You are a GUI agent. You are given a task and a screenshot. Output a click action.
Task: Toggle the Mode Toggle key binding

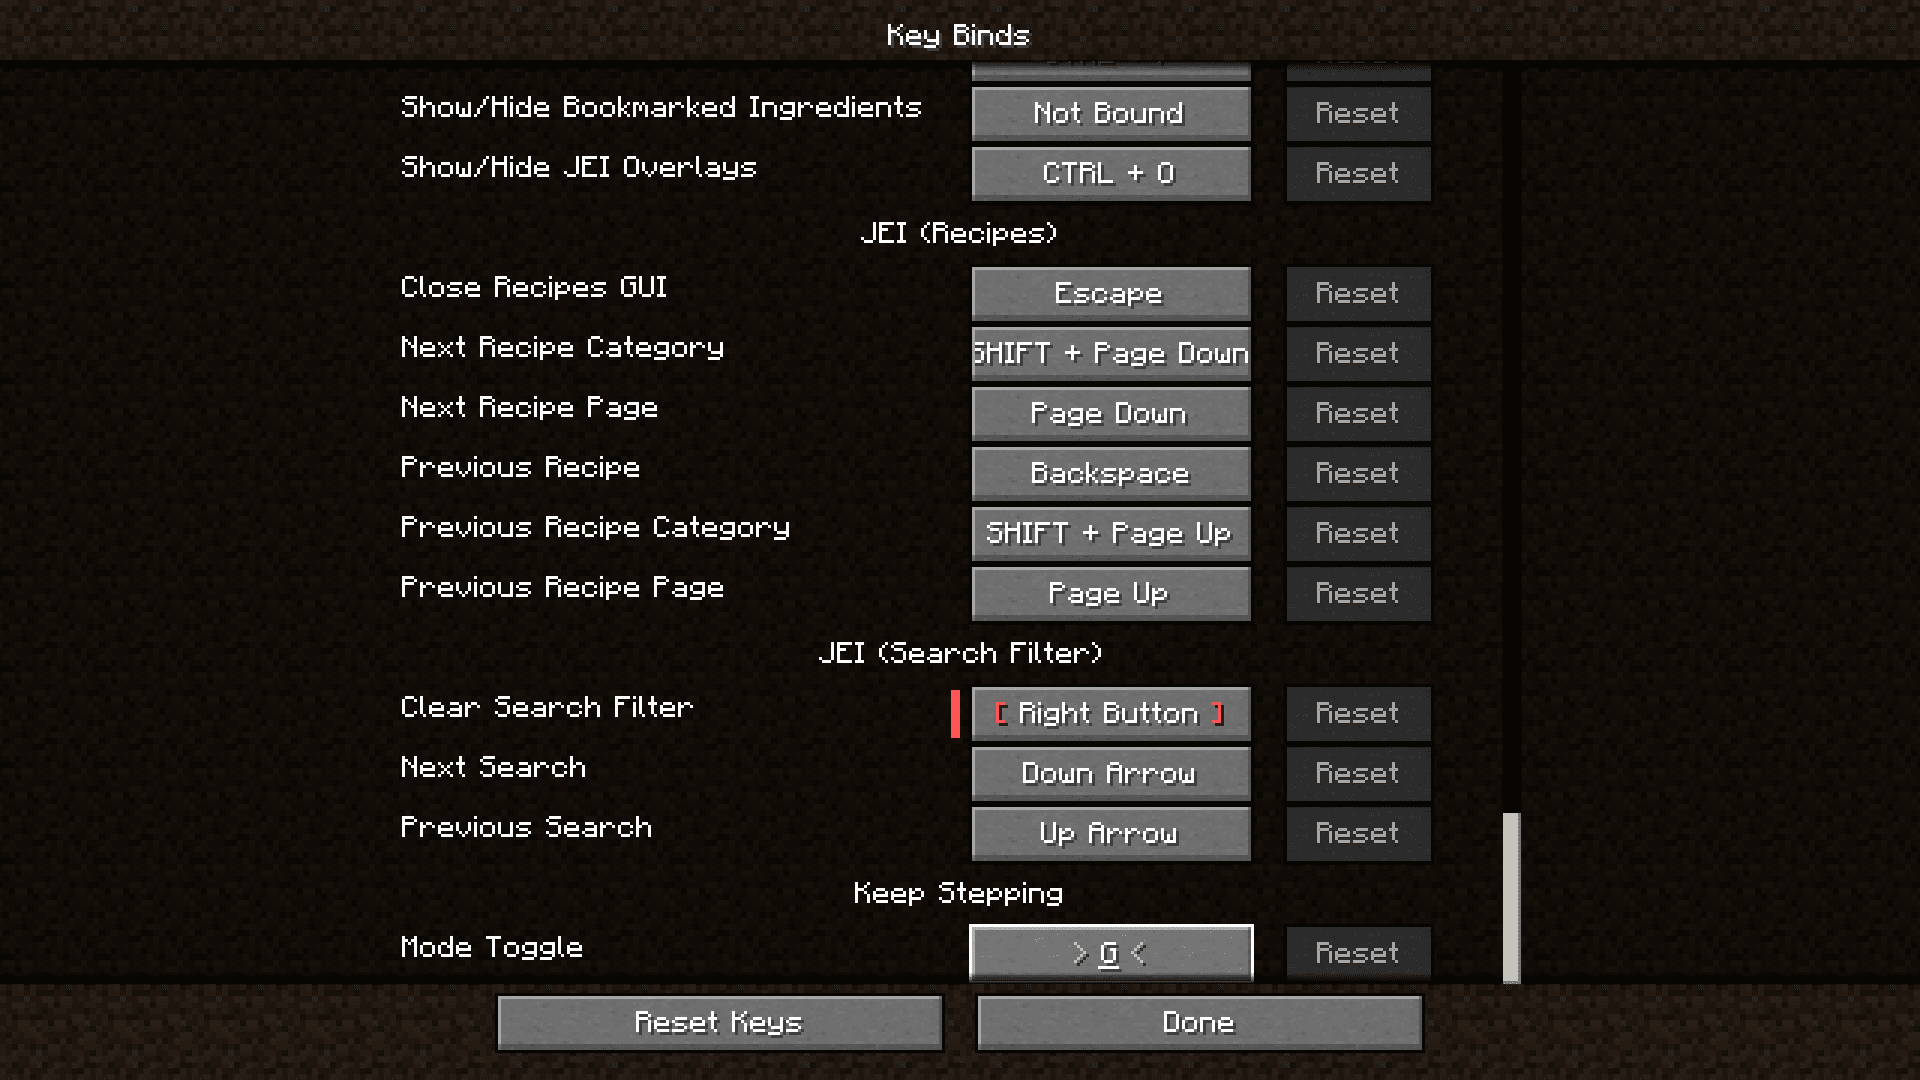(x=1109, y=952)
